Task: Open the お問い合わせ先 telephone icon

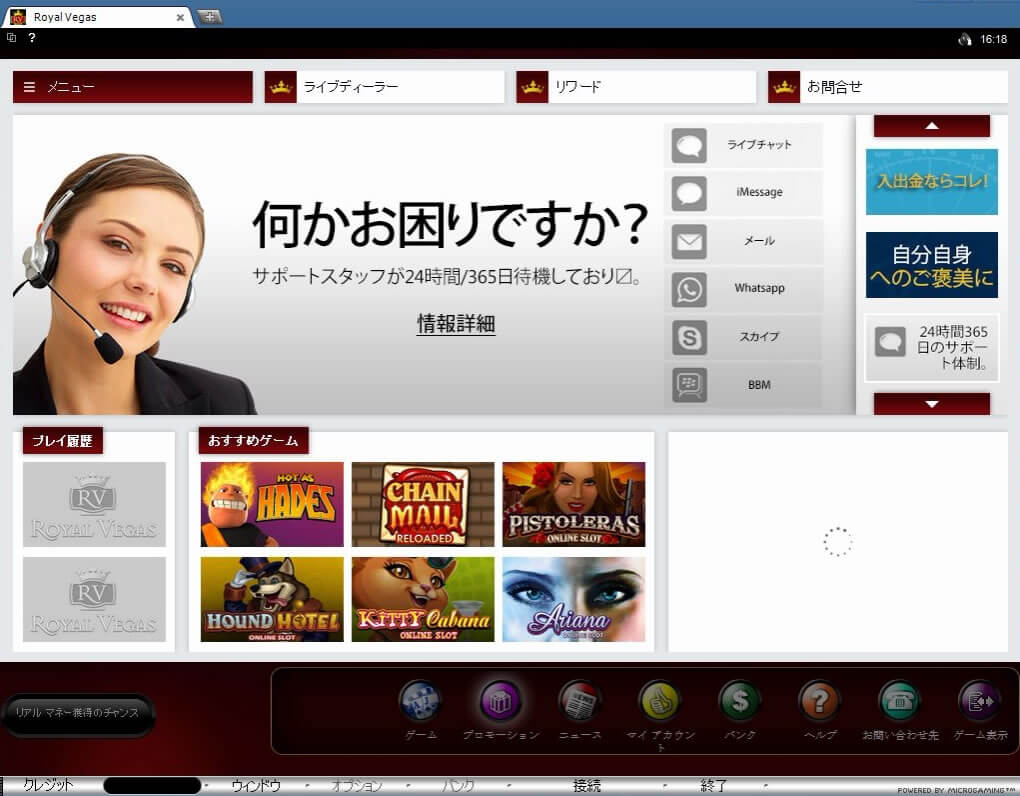Action: [900, 702]
